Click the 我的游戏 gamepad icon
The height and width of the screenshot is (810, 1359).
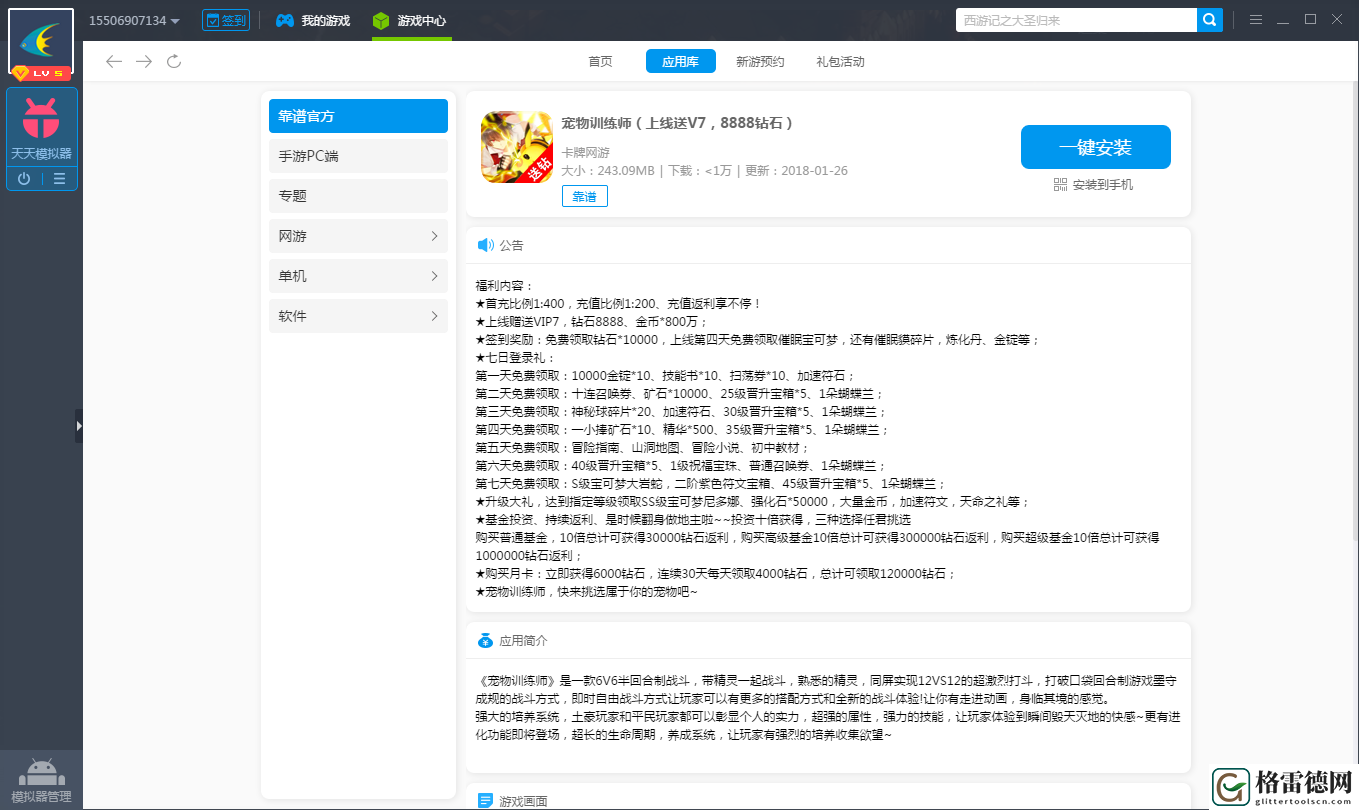point(285,20)
